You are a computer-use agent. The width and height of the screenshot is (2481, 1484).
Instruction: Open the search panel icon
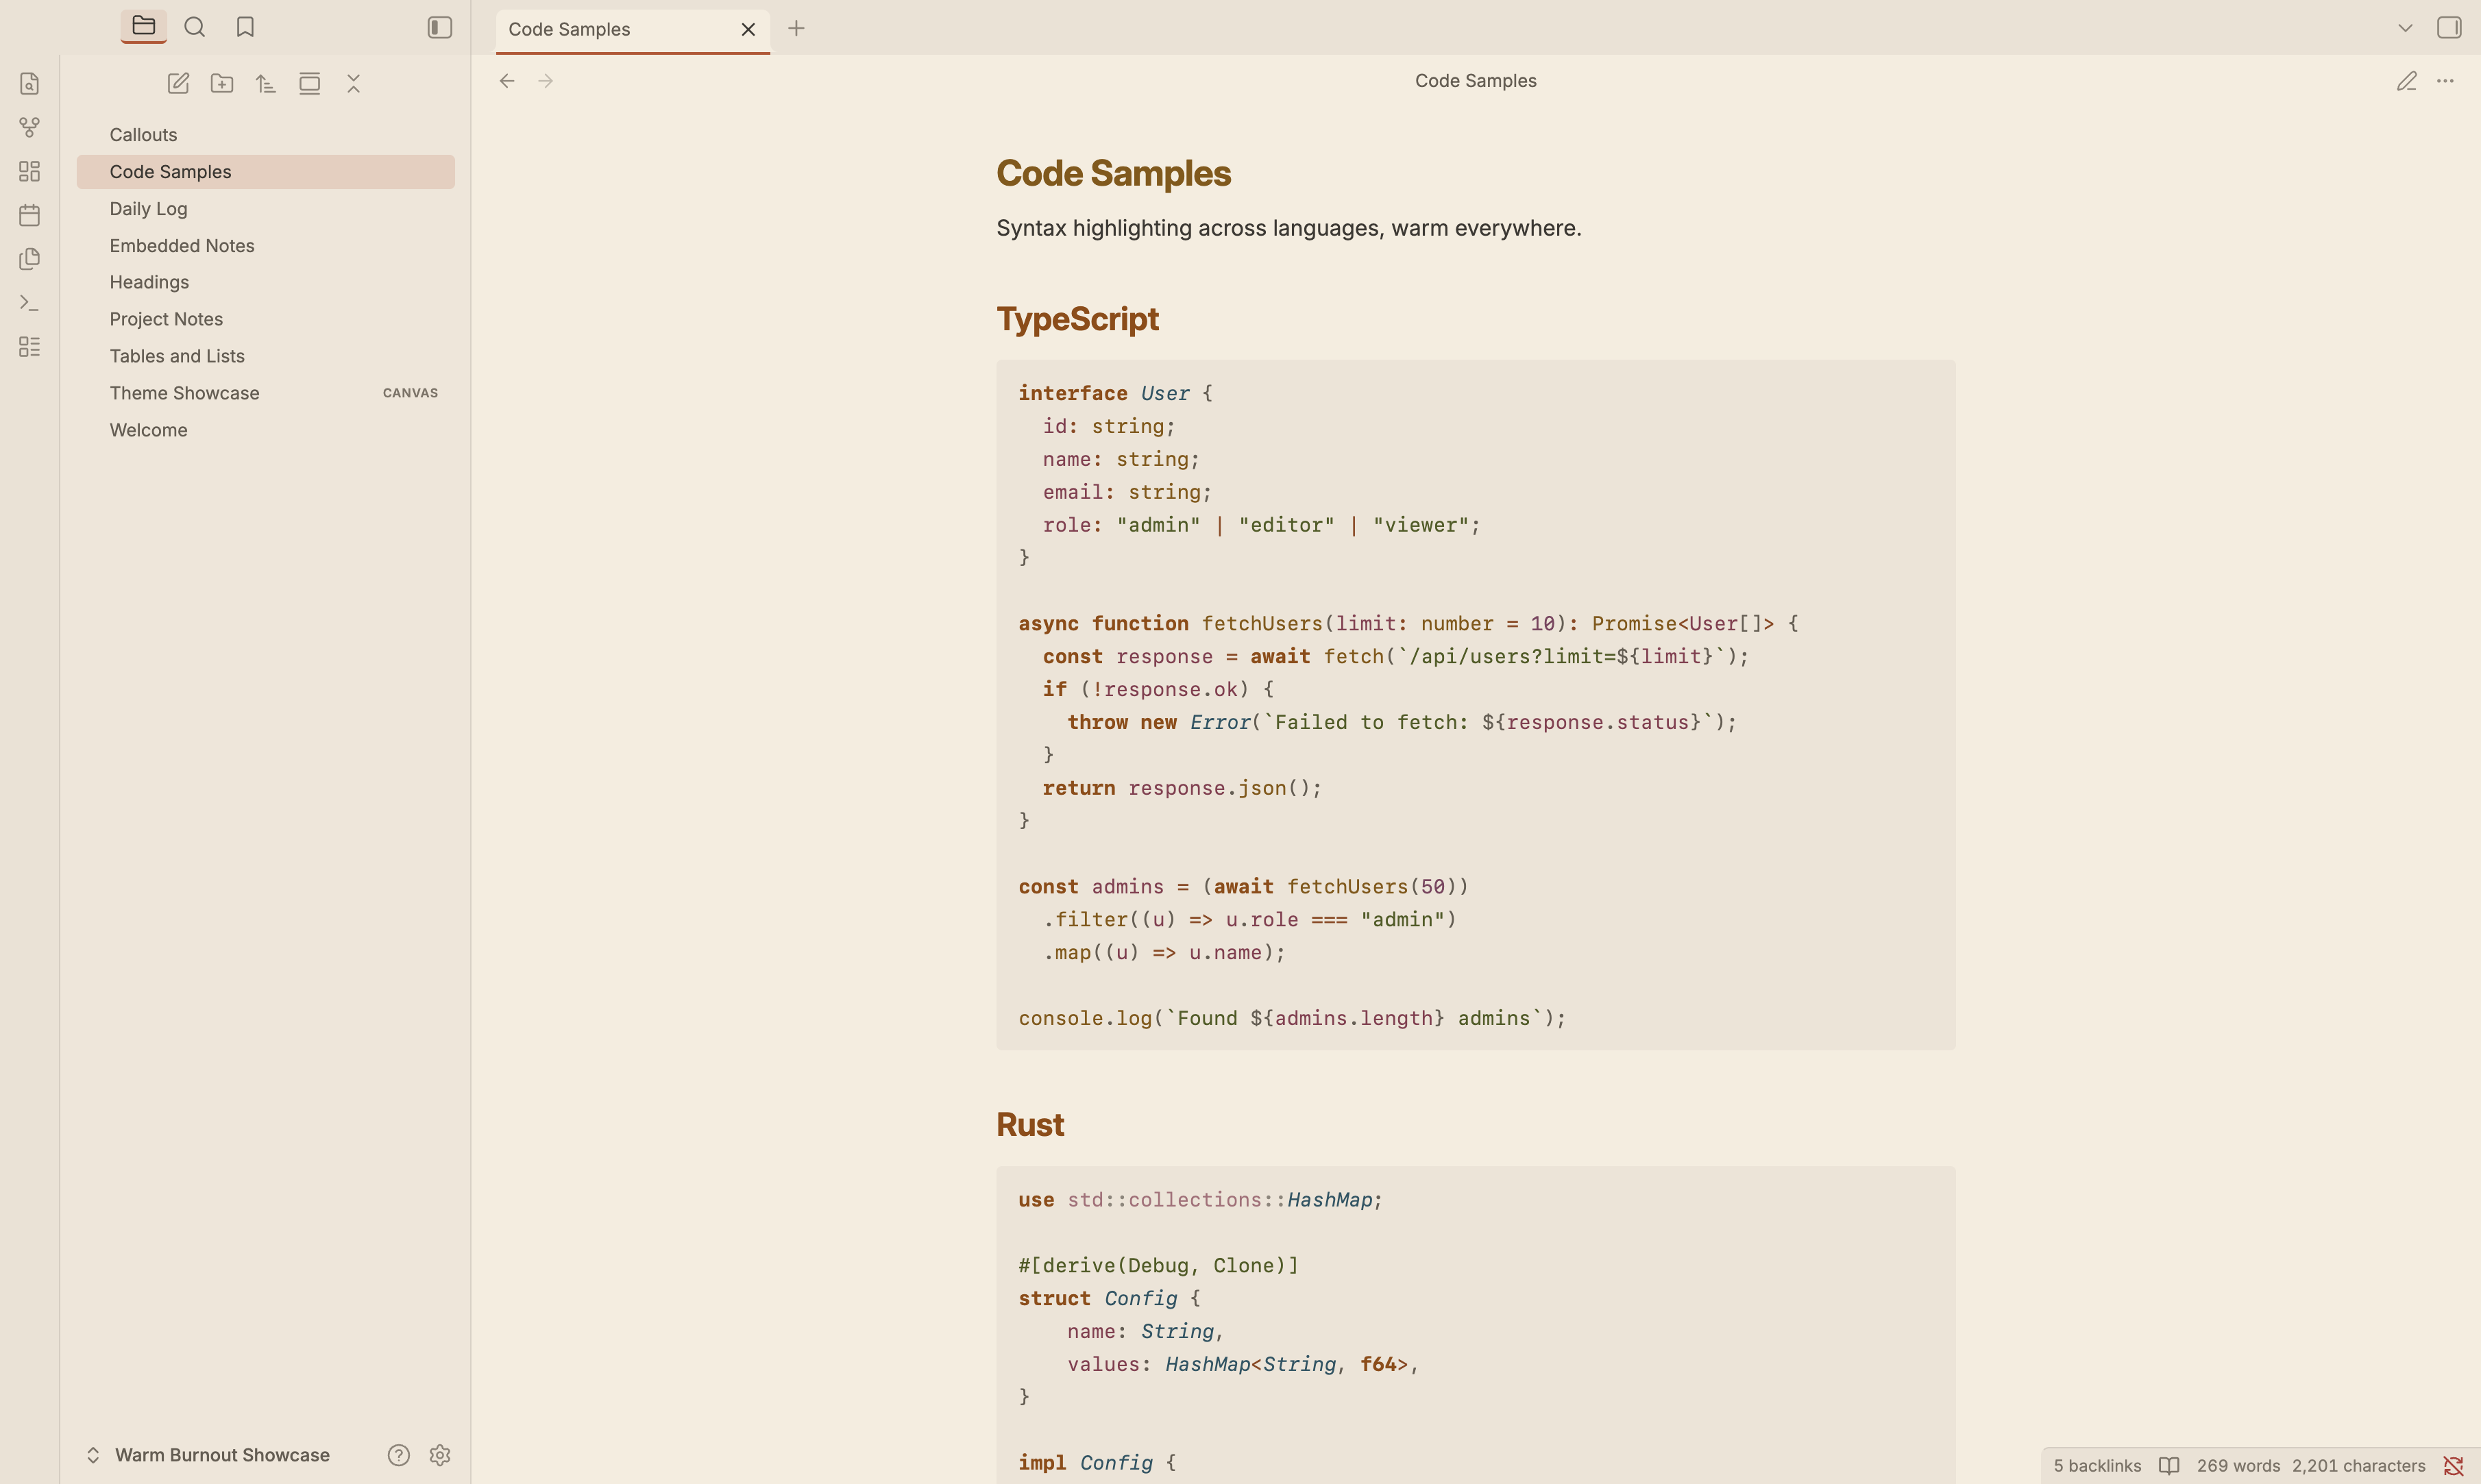(x=195, y=27)
